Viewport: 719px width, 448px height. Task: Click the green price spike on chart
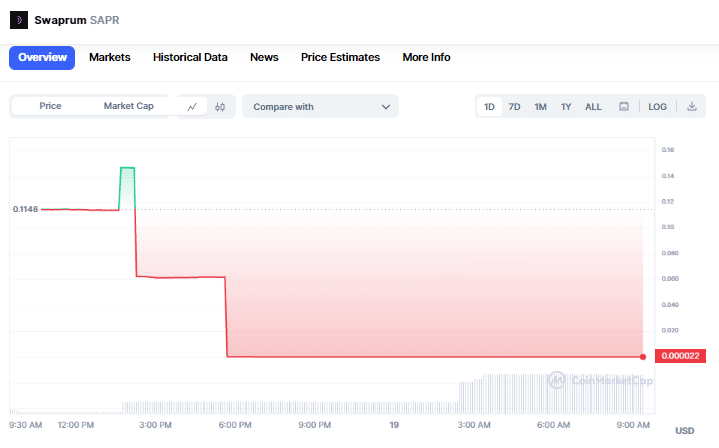click(127, 188)
